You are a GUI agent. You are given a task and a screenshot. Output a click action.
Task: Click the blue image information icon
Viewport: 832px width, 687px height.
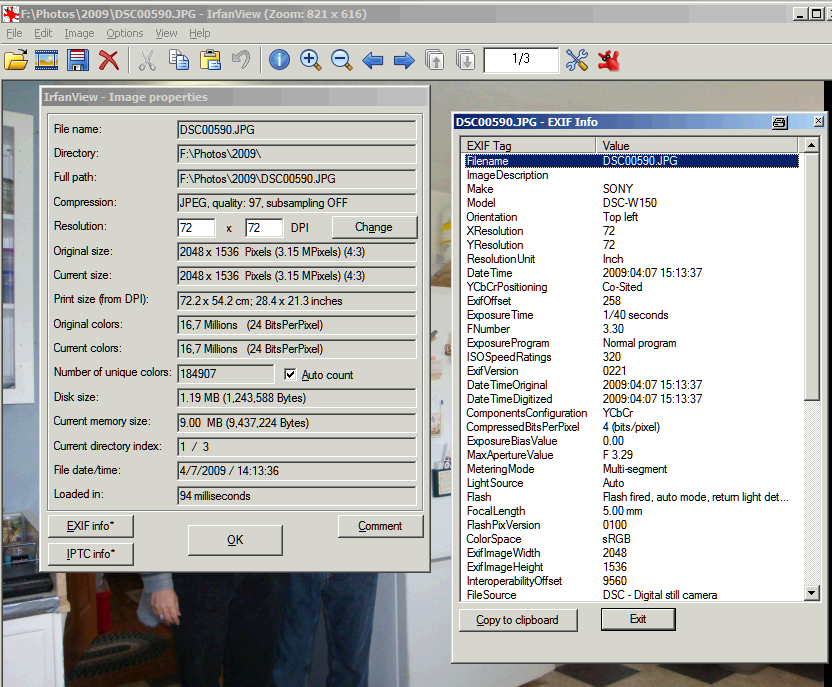[x=279, y=60]
